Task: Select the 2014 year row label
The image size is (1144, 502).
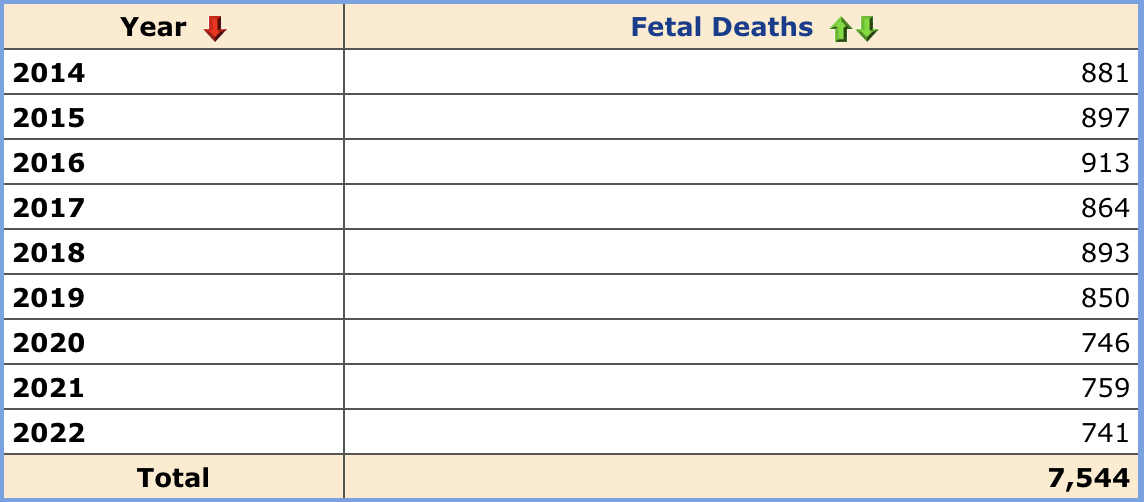Action: click(x=49, y=73)
